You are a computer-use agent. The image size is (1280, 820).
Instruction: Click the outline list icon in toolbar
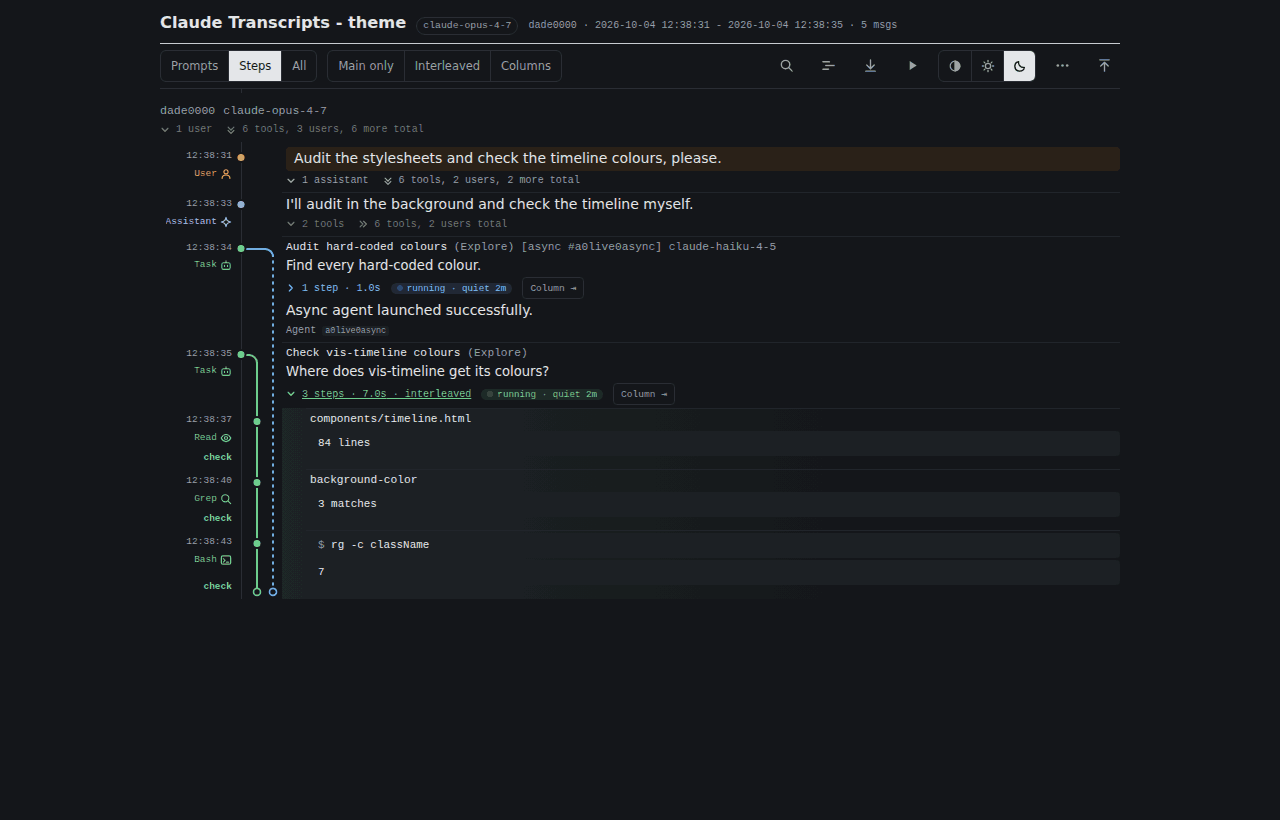[828, 66]
